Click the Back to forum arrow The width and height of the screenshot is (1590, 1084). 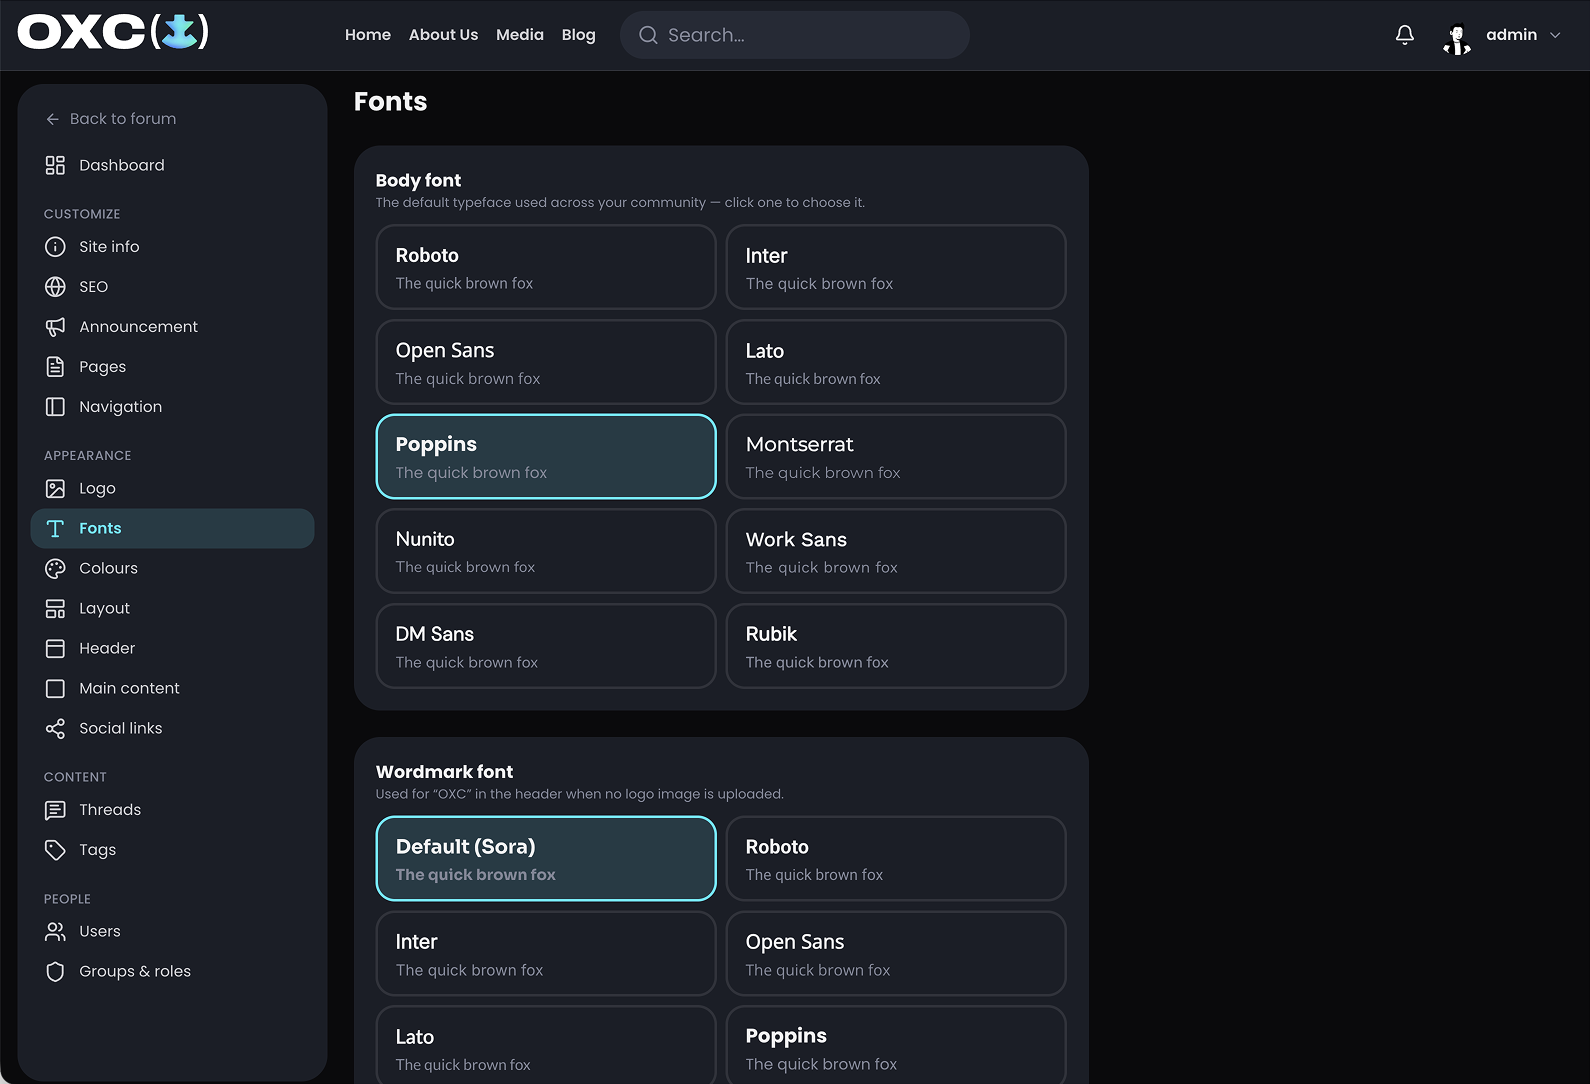(52, 119)
